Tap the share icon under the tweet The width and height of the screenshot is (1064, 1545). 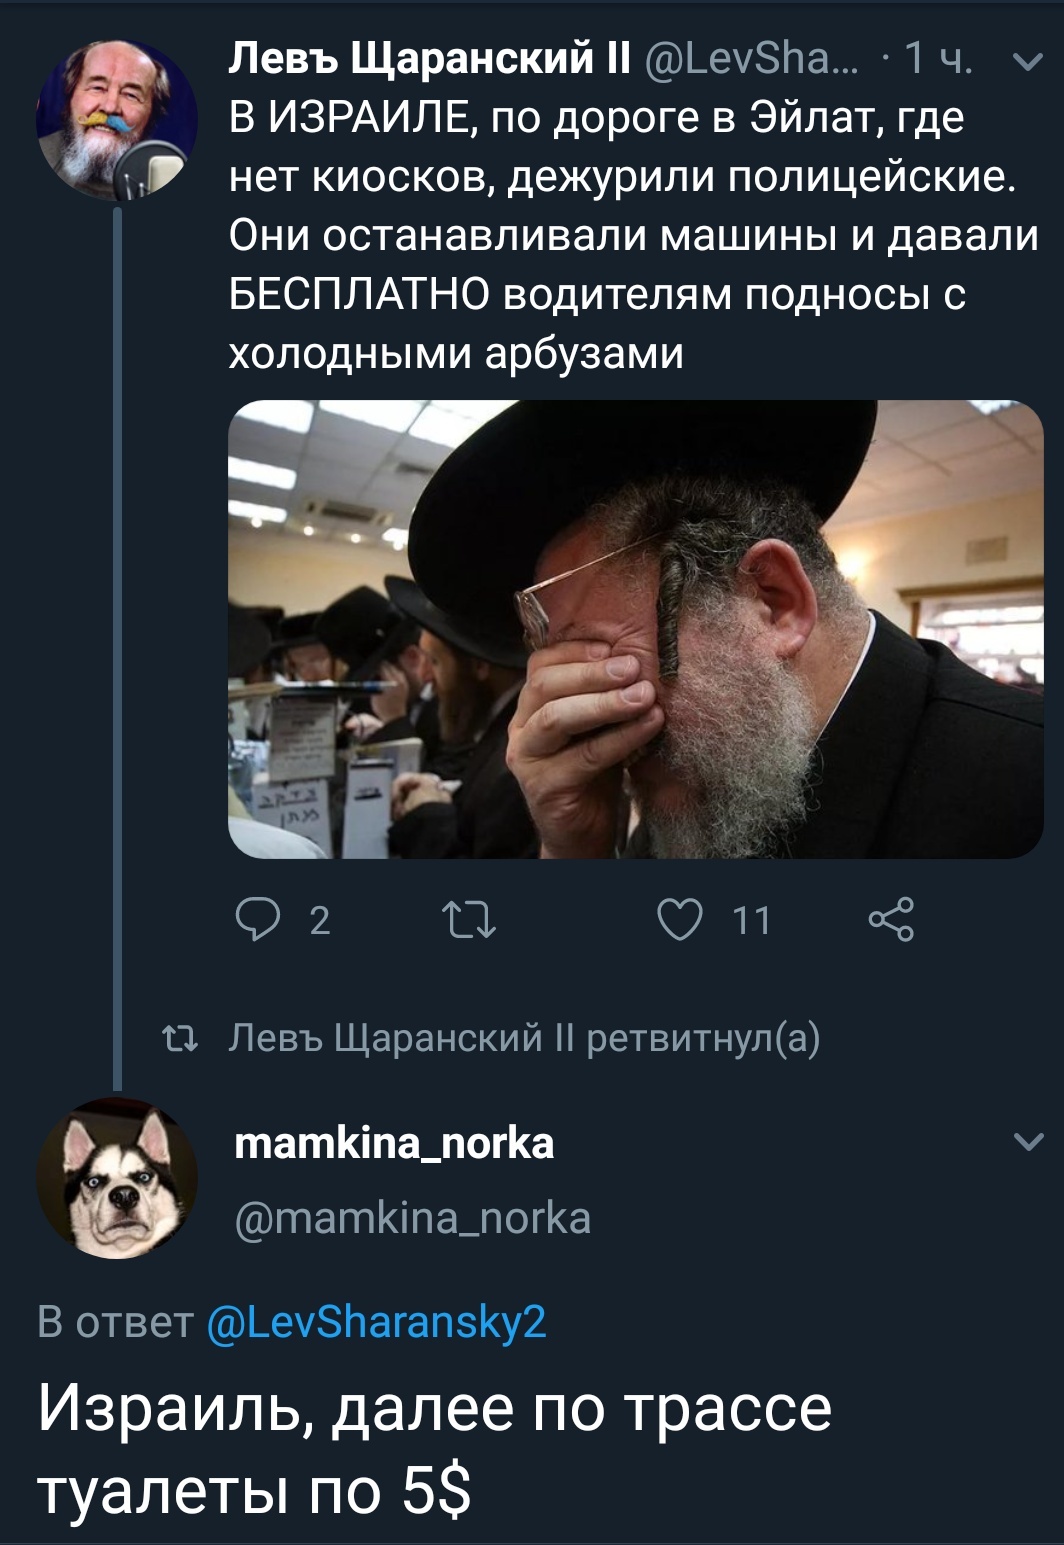891,919
